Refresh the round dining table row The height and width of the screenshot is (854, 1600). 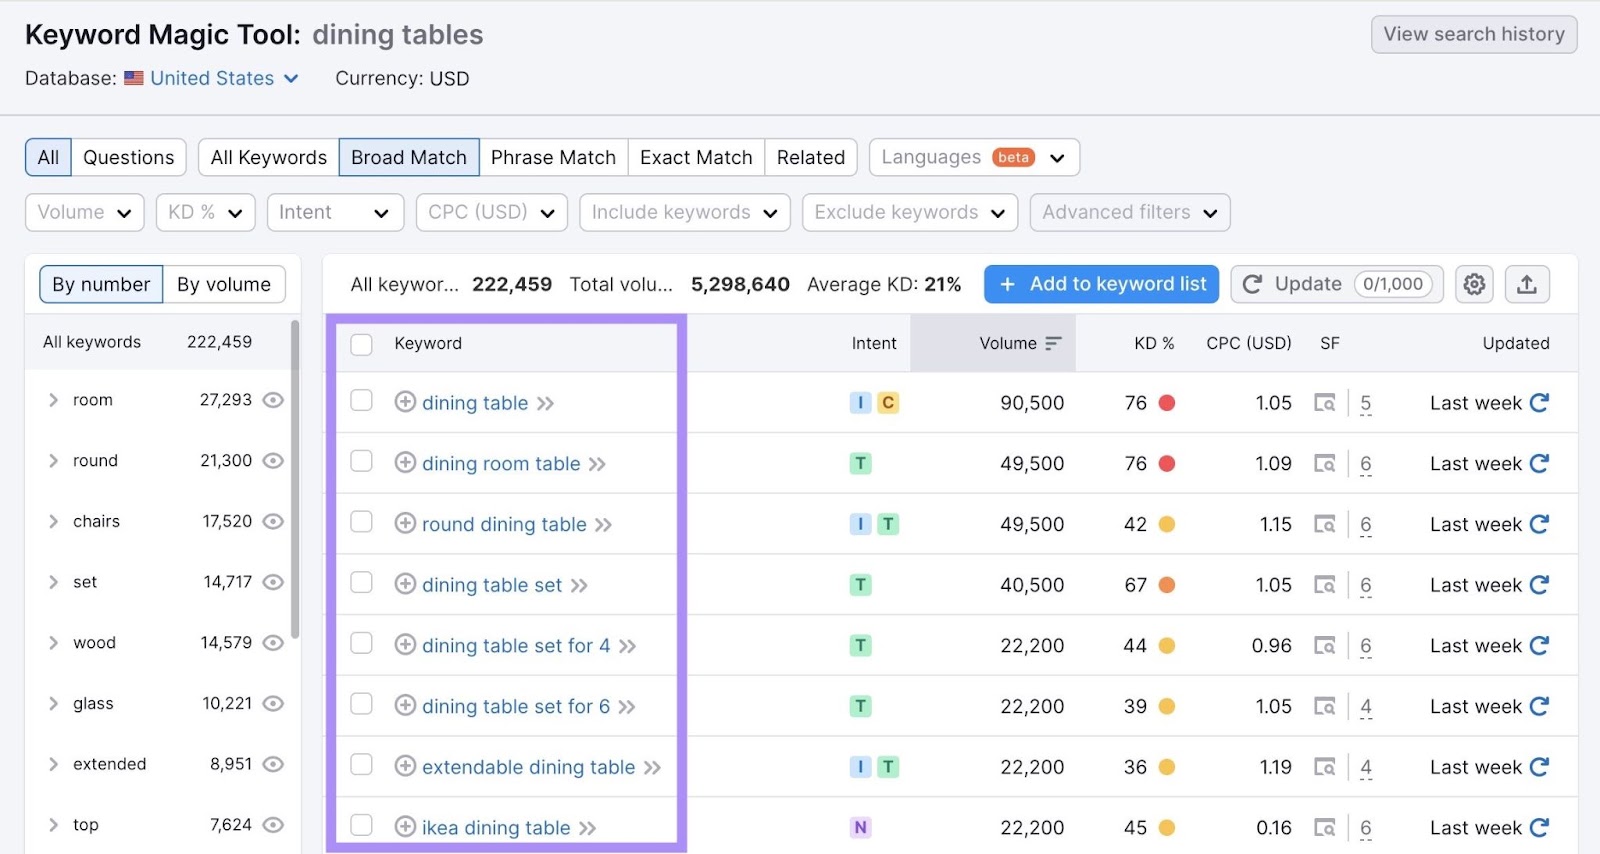(1539, 524)
